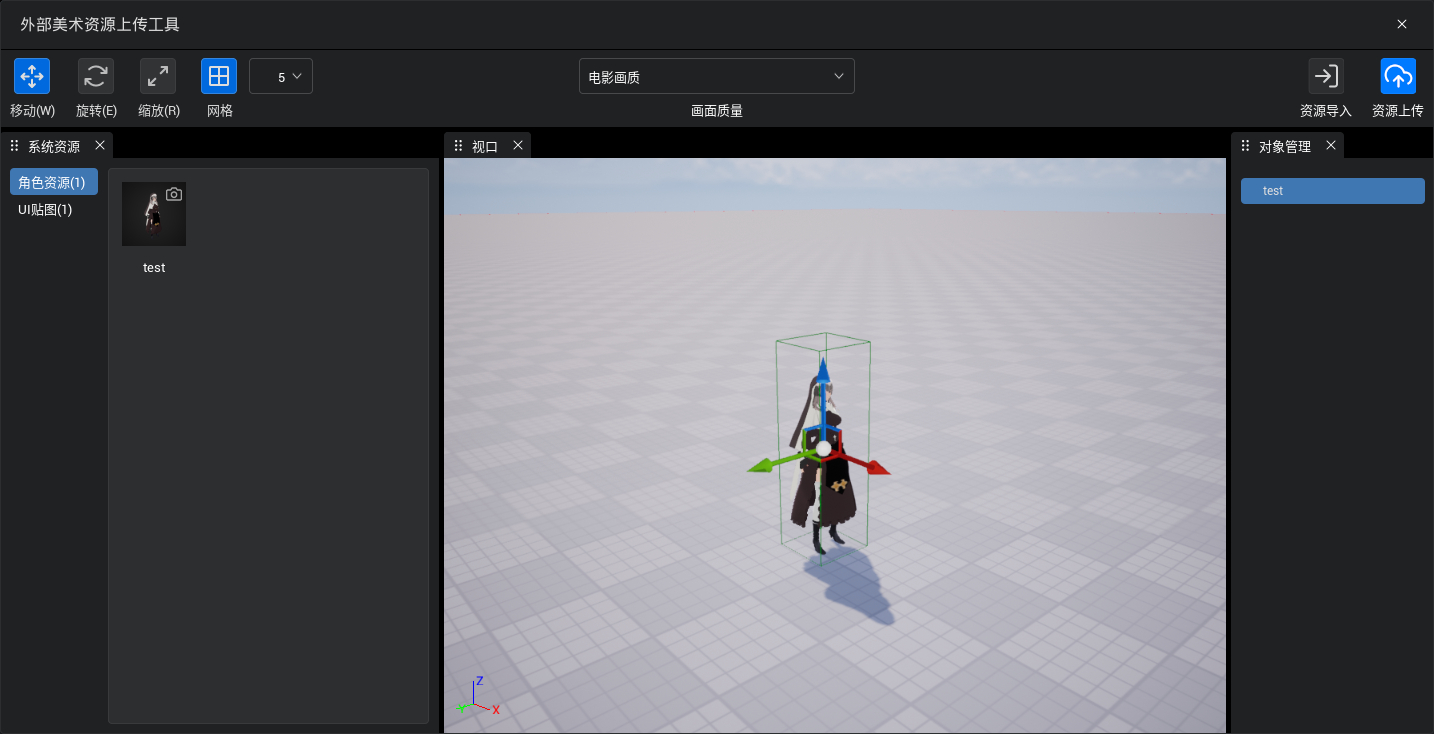This screenshot has width=1434, height=734.
Task: Close the 对象管理 panel tab
Action: click(1331, 145)
